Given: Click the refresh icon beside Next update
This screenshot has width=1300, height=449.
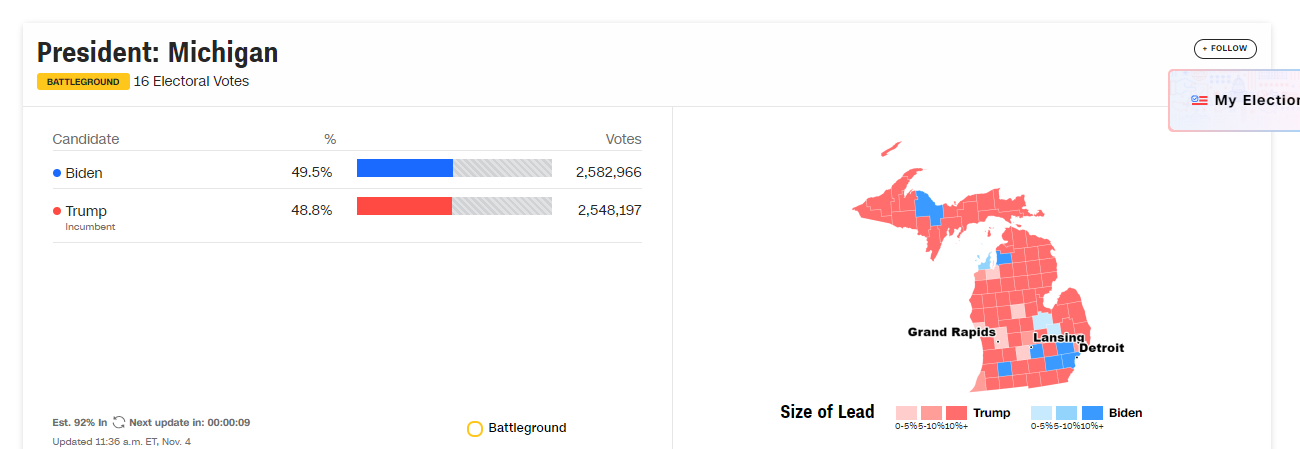Looking at the screenshot, I should pos(119,422).
